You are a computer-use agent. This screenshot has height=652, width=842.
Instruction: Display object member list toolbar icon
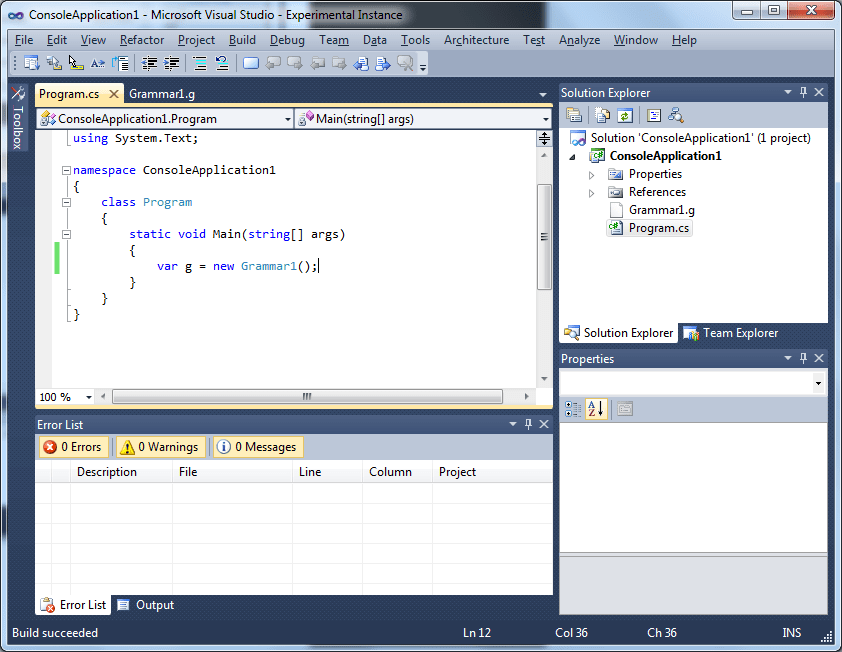tap(32, 63)
